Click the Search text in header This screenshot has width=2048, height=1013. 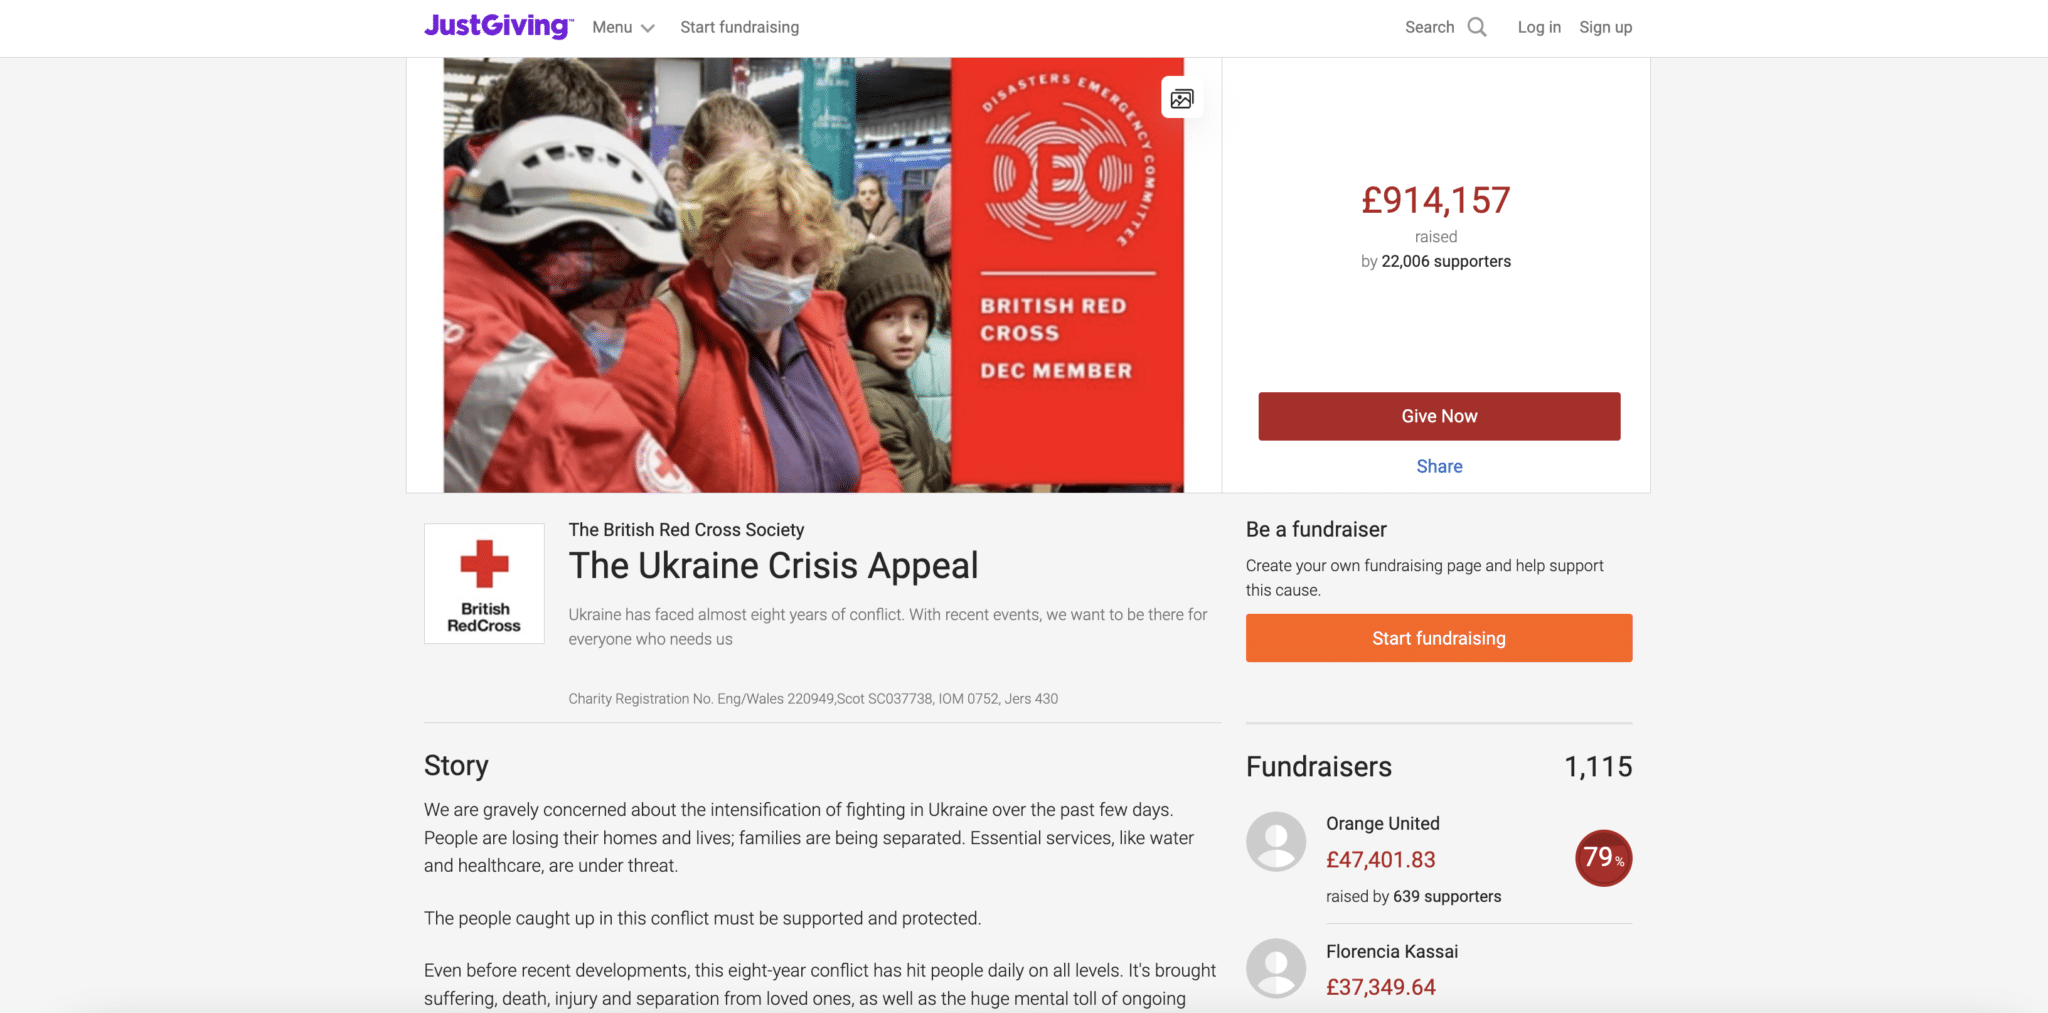click(x=1429, y=27)
